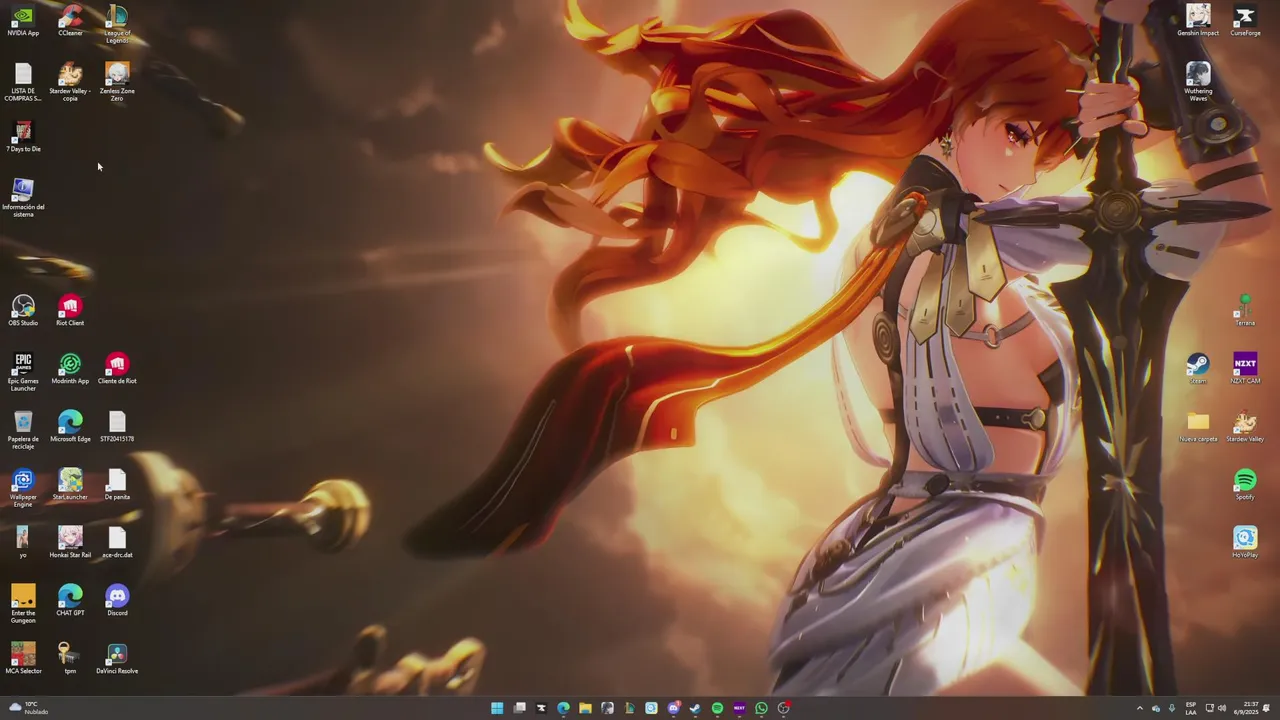Open the NVIDIA App desktop shortcut
The height and width of the screenshot is (720, 1280).
(x=23, y=21)
